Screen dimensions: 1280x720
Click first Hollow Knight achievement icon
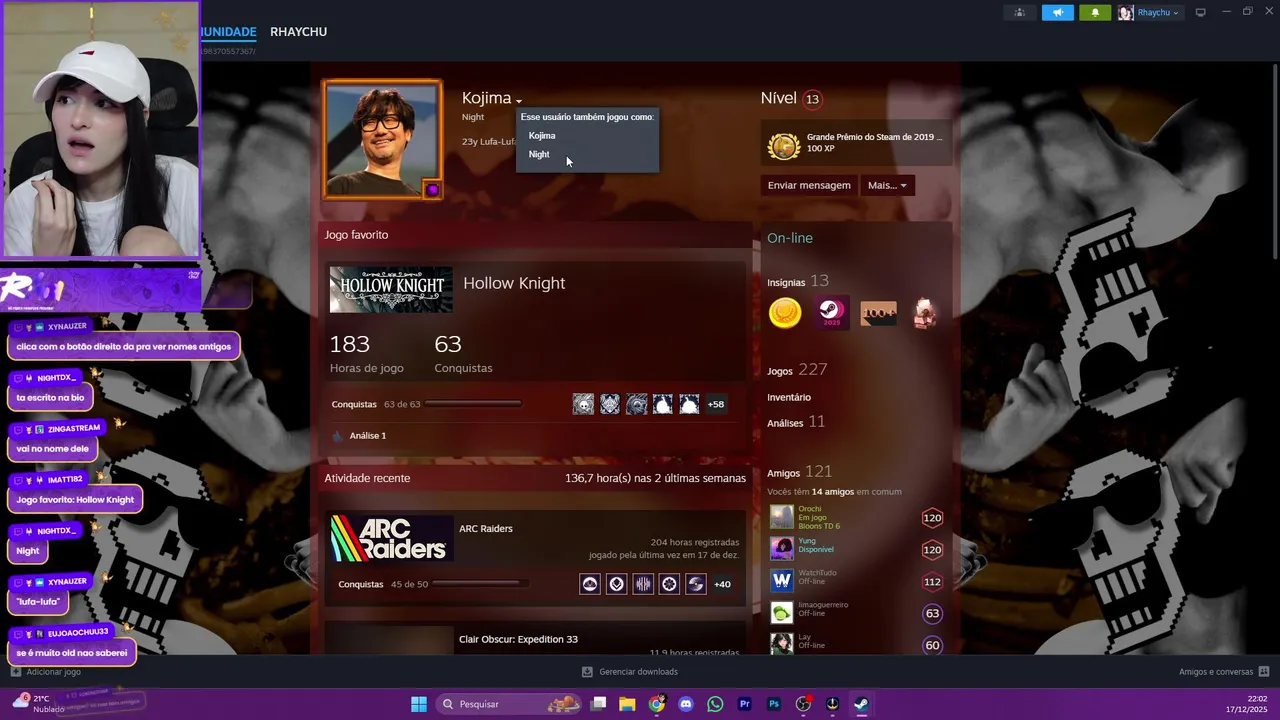[x=583, y=404]
